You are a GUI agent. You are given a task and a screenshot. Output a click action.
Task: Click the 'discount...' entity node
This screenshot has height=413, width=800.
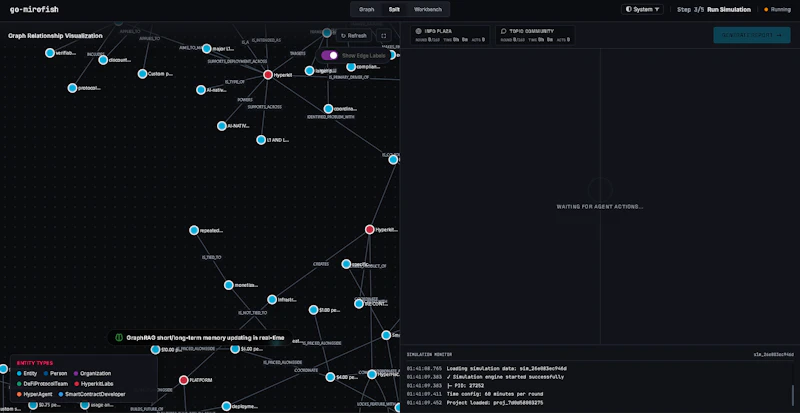(x=103, y=60)
